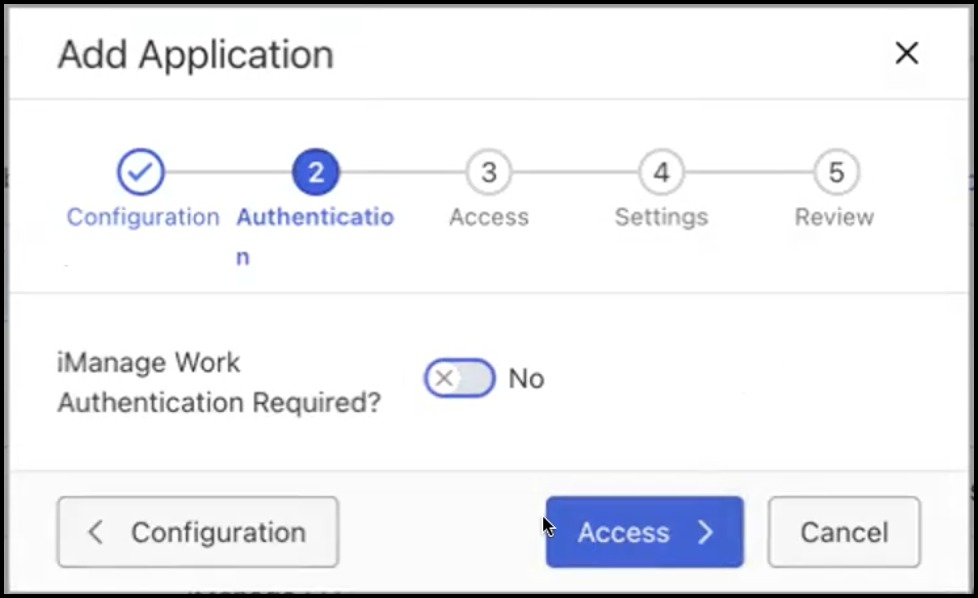Click the "Add Application" dialog title
The width and height of the screenshot is (978, 598).
(195, 54)
